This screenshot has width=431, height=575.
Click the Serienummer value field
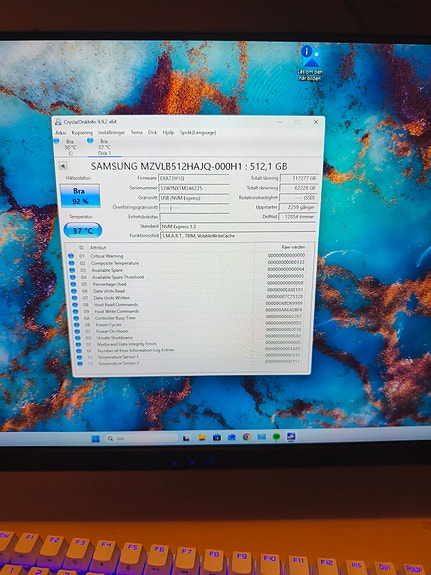coord(194,188)
